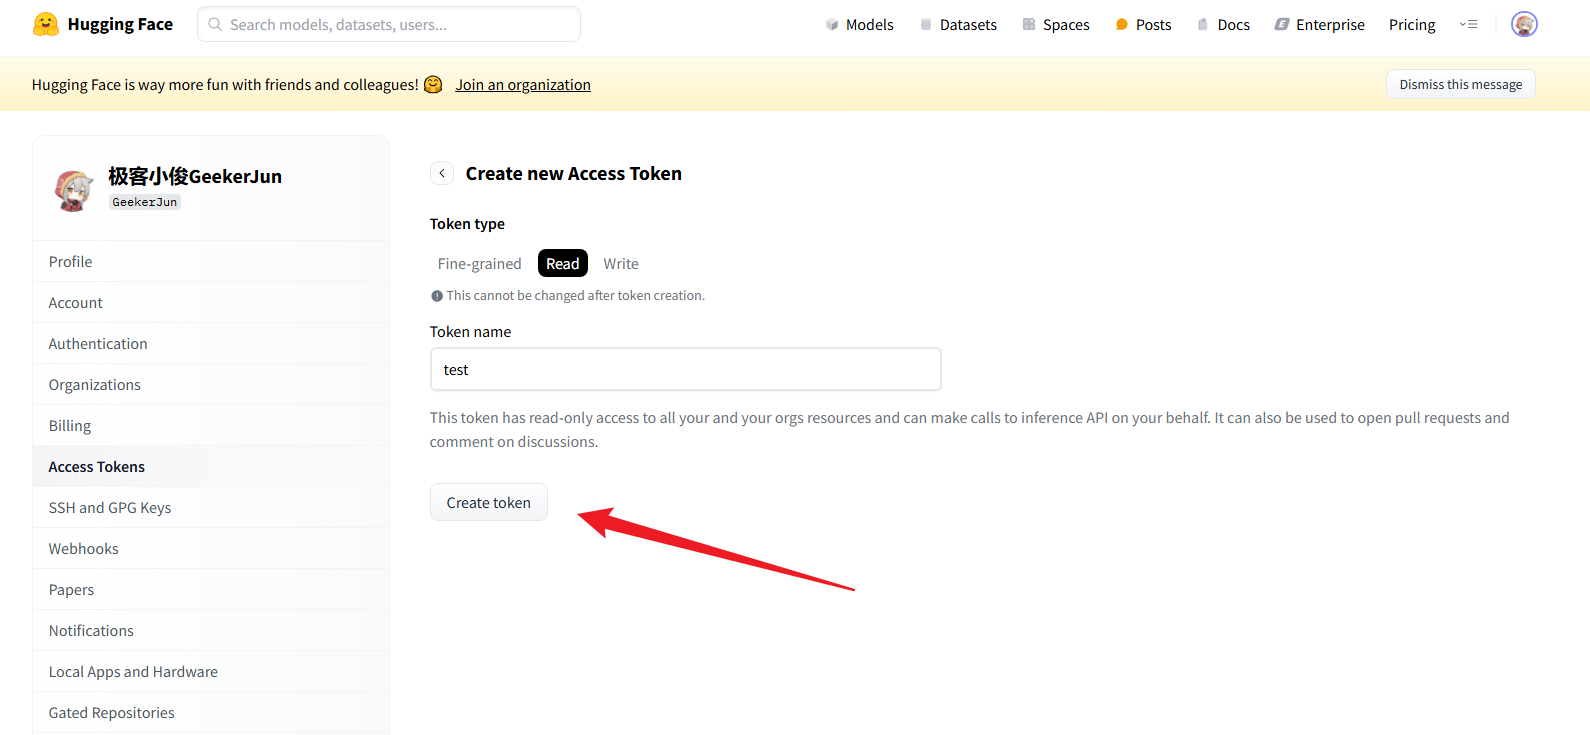This screenshot has height=735, width=1590.
Task: Open the Pricing page
Action: (x=1412, y=24)
